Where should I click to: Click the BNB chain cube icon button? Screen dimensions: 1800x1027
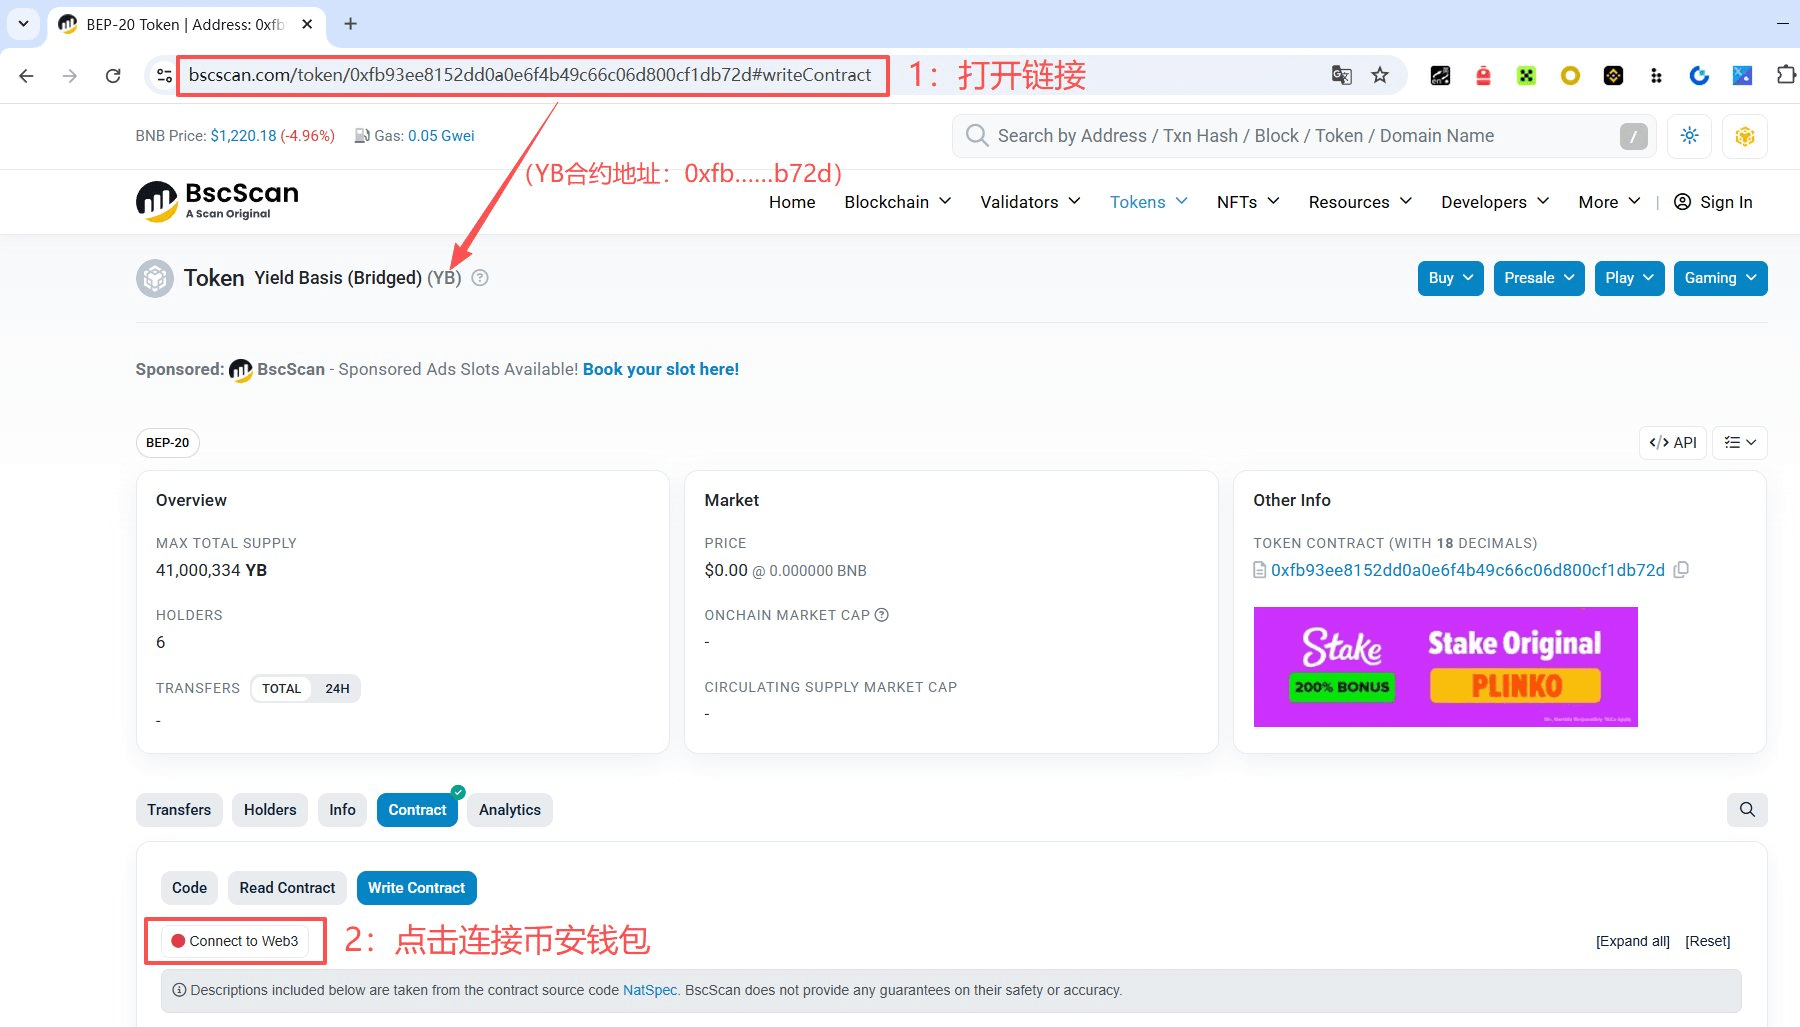[1744, 136]
